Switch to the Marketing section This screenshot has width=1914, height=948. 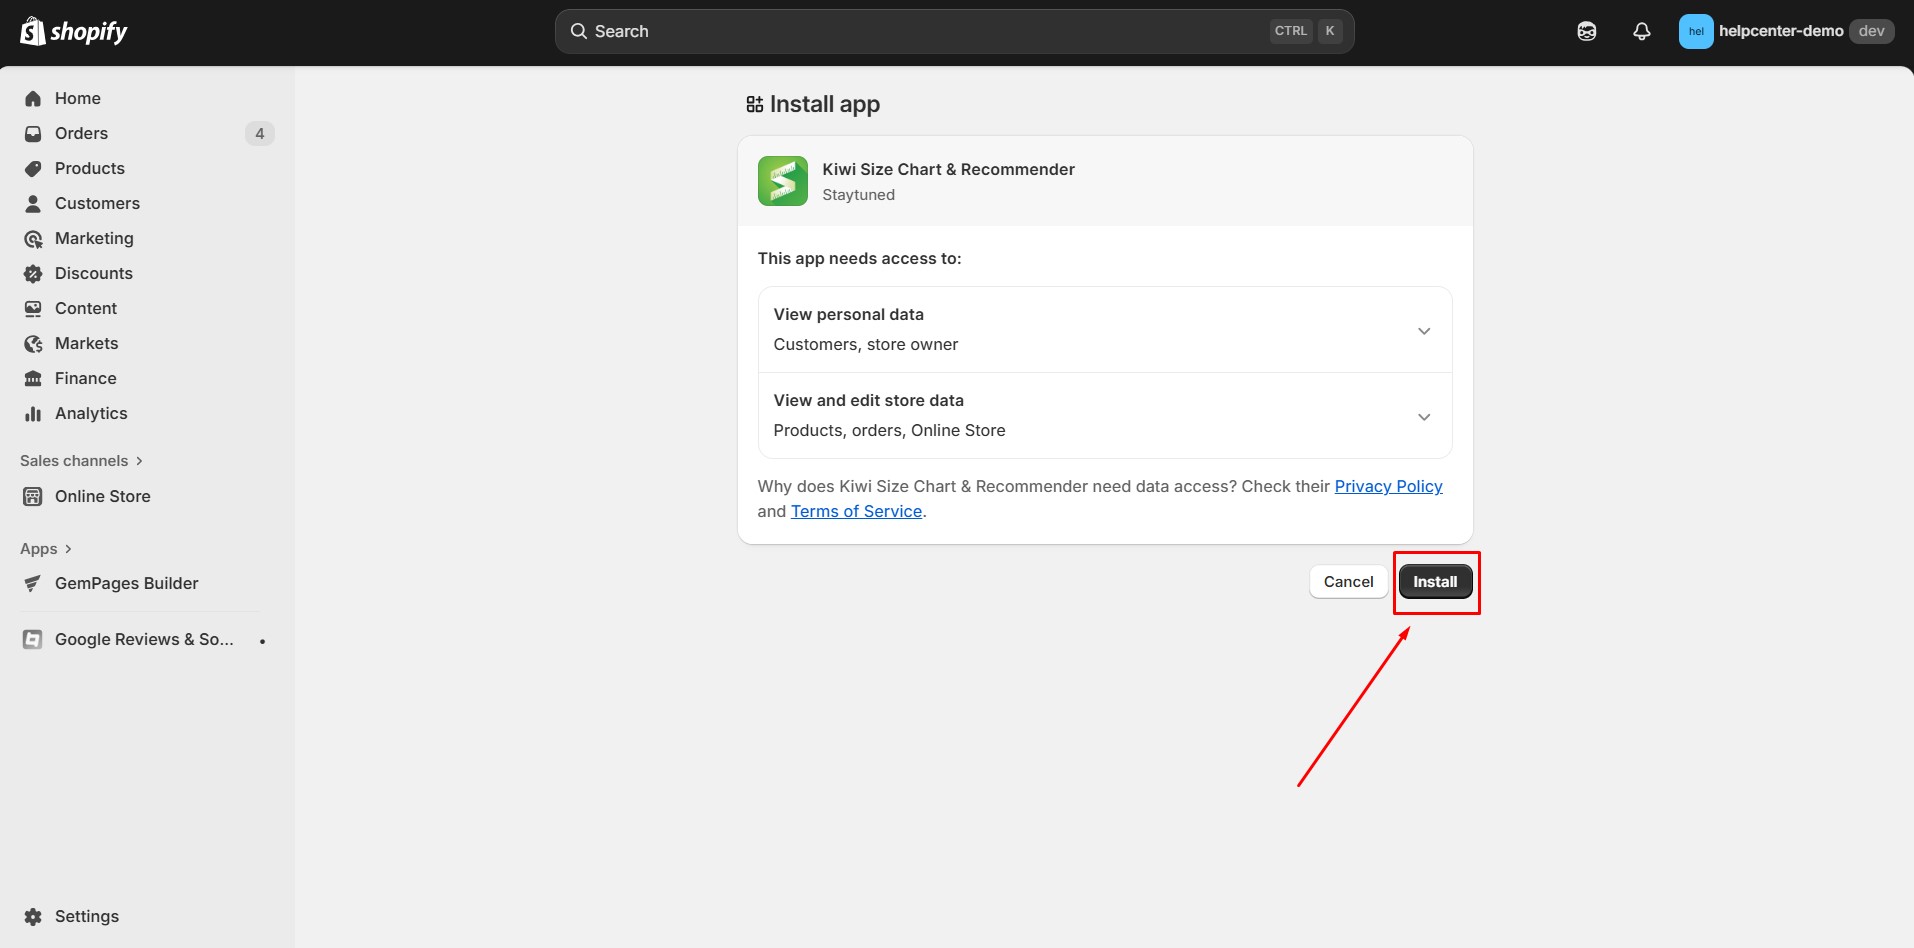pos(94,238)
